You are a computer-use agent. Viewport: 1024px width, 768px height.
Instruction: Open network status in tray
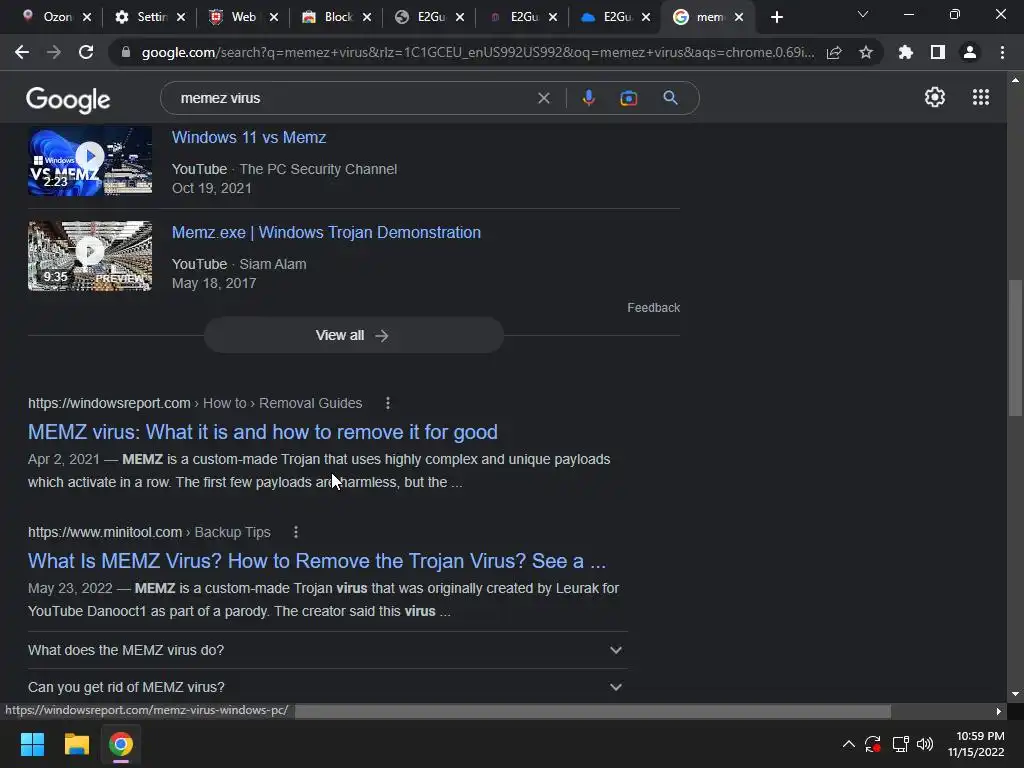tap(901, 744)
